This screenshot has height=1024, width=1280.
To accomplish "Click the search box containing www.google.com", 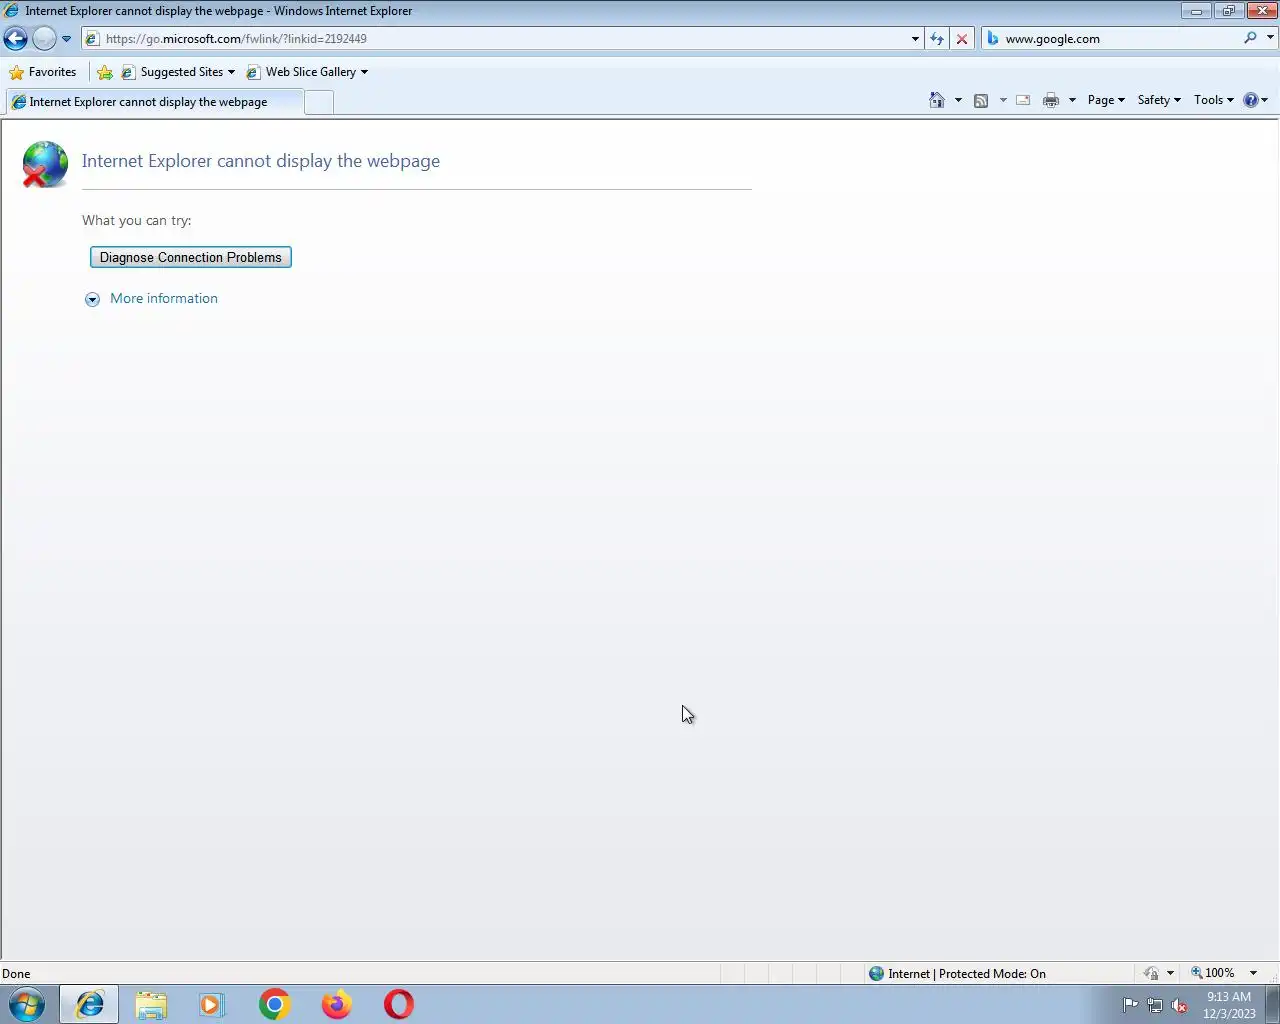I will pyautogui.click(x=1112, y=39).
